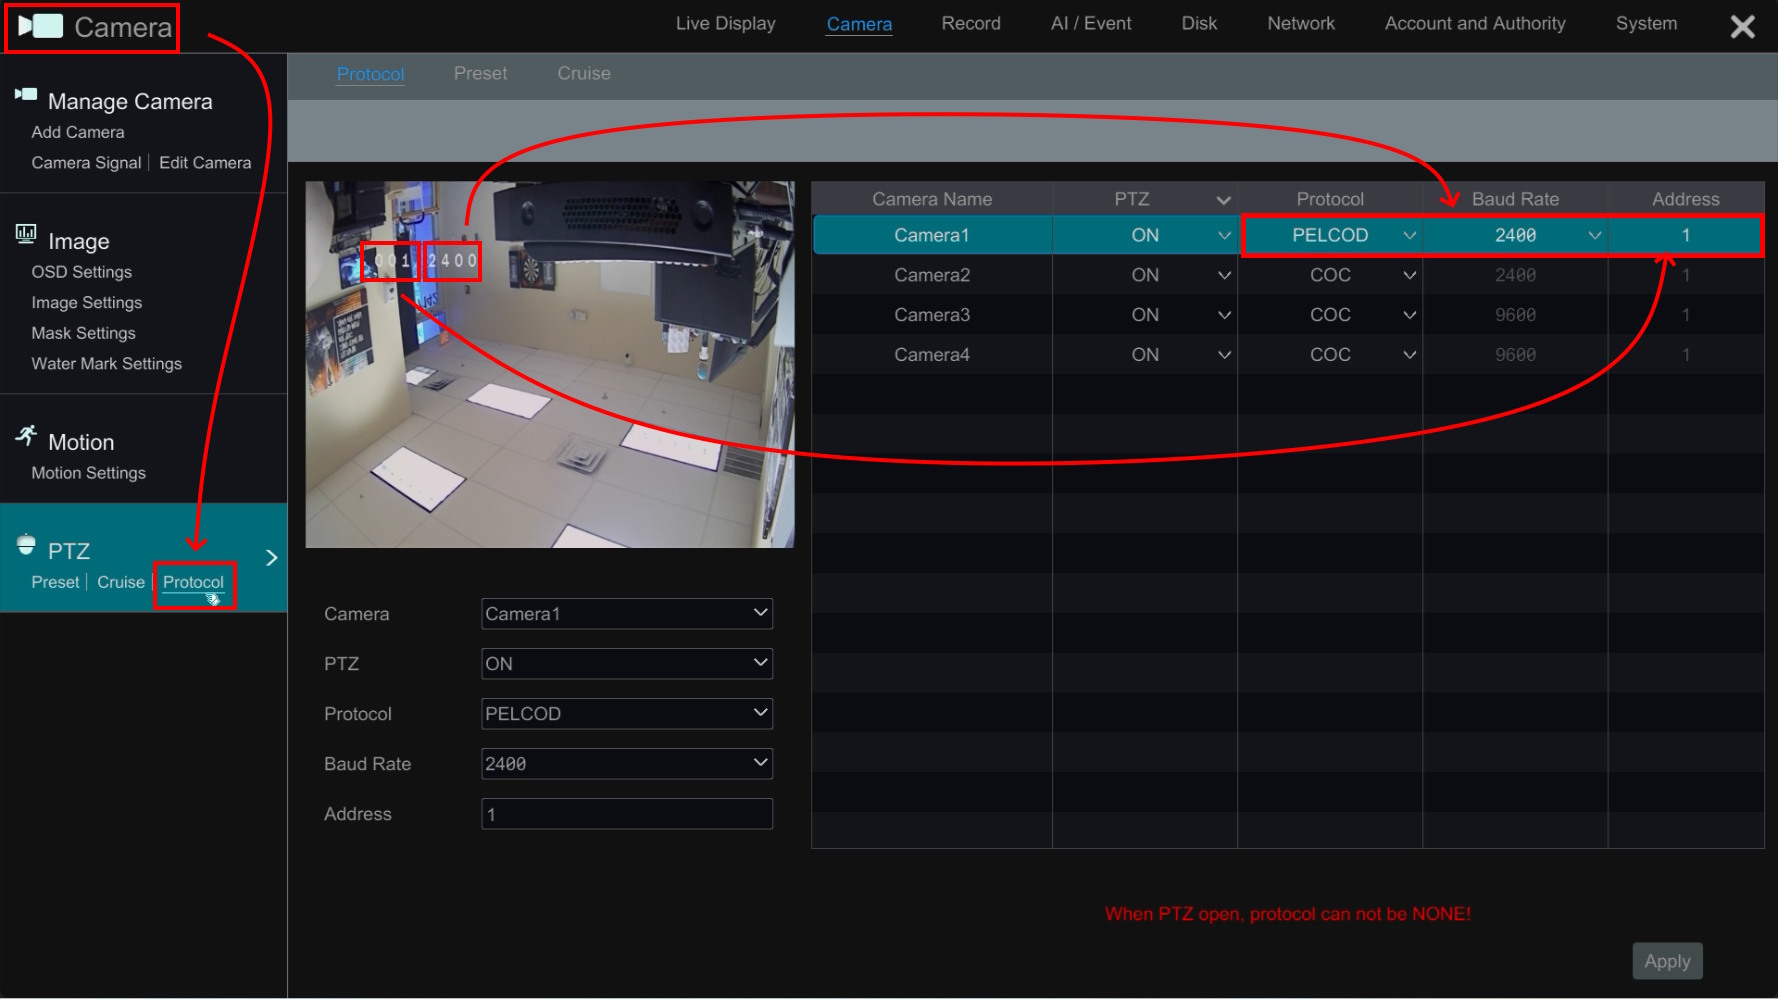The image size is (1778, 999).
Task: Click the Apply button
Action: (x=1666, y=961)
